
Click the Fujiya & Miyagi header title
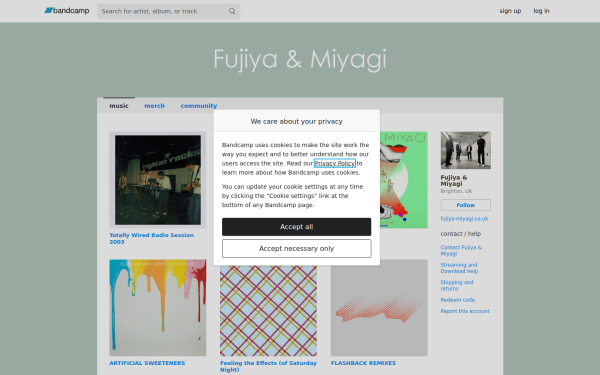coord(300,59)
